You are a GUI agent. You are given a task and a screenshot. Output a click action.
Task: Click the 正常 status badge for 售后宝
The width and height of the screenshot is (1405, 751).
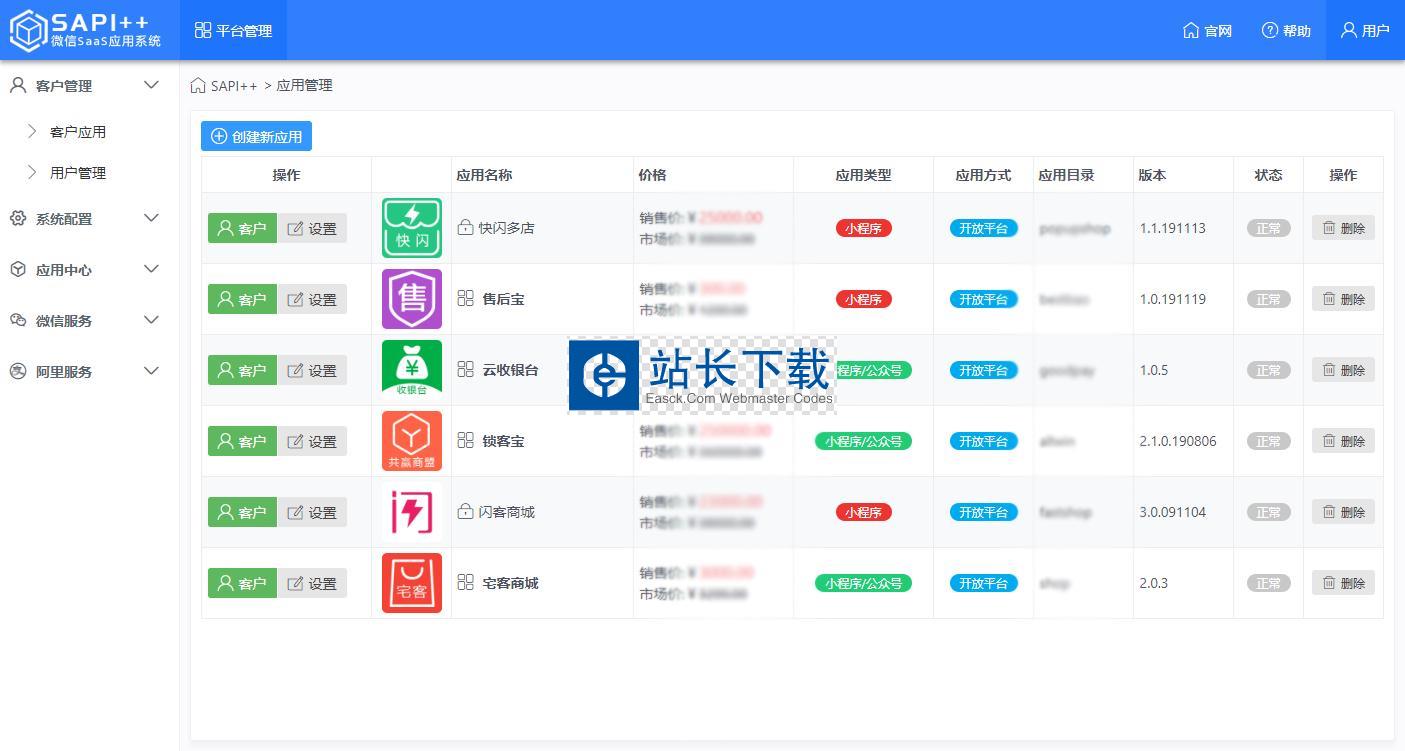pos(1267,298)
